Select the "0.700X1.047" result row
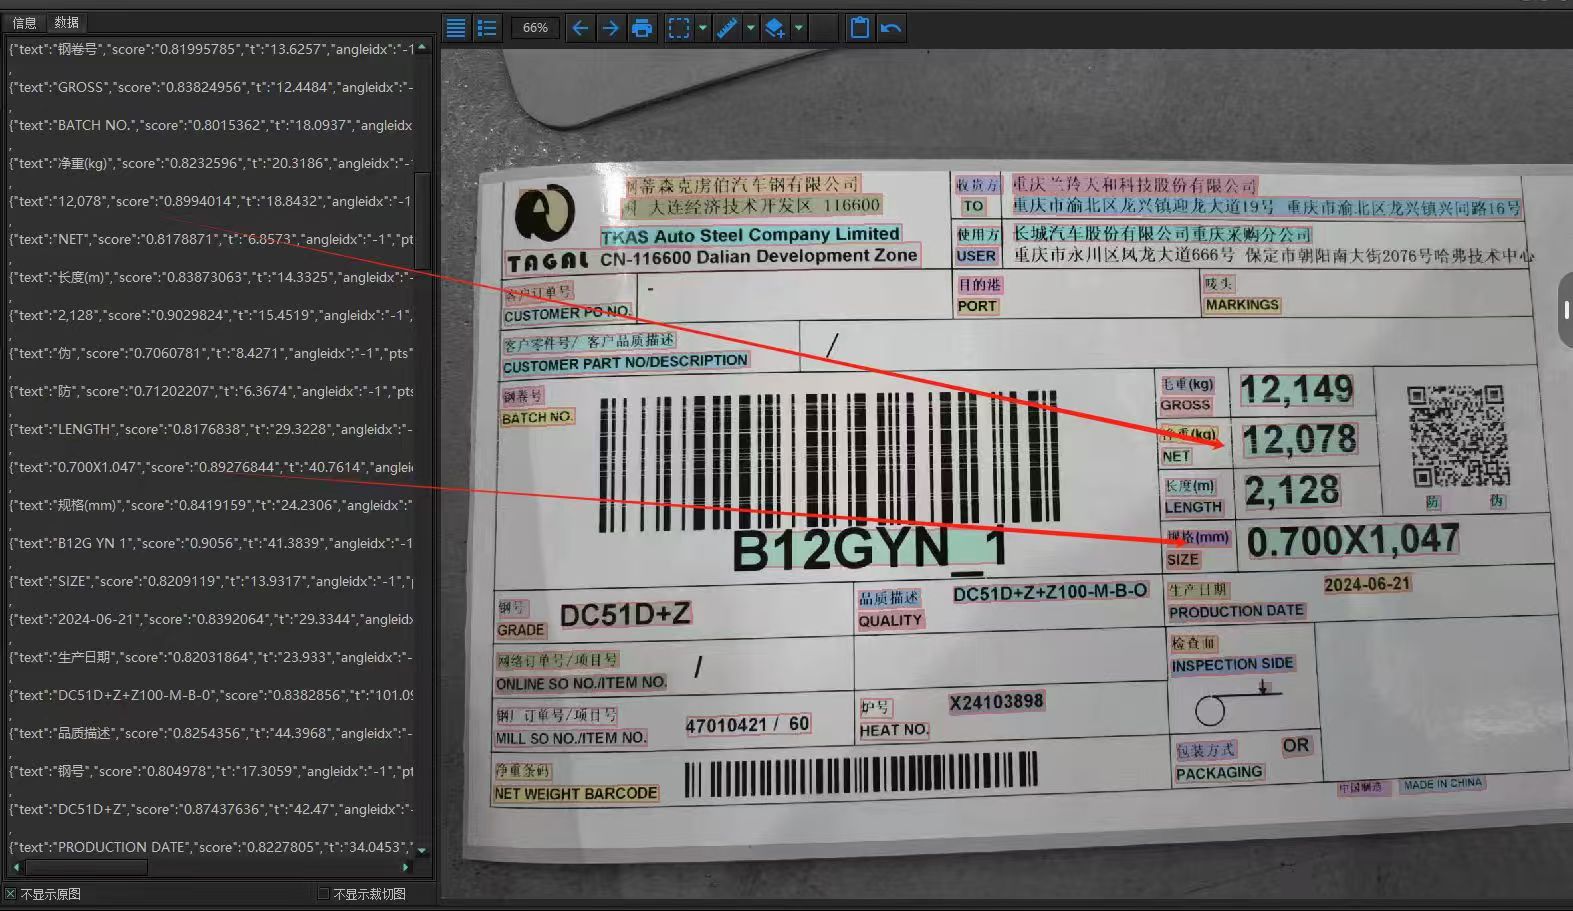The width and height of the screenshot is (1573, 911). [x=211, y=467]
